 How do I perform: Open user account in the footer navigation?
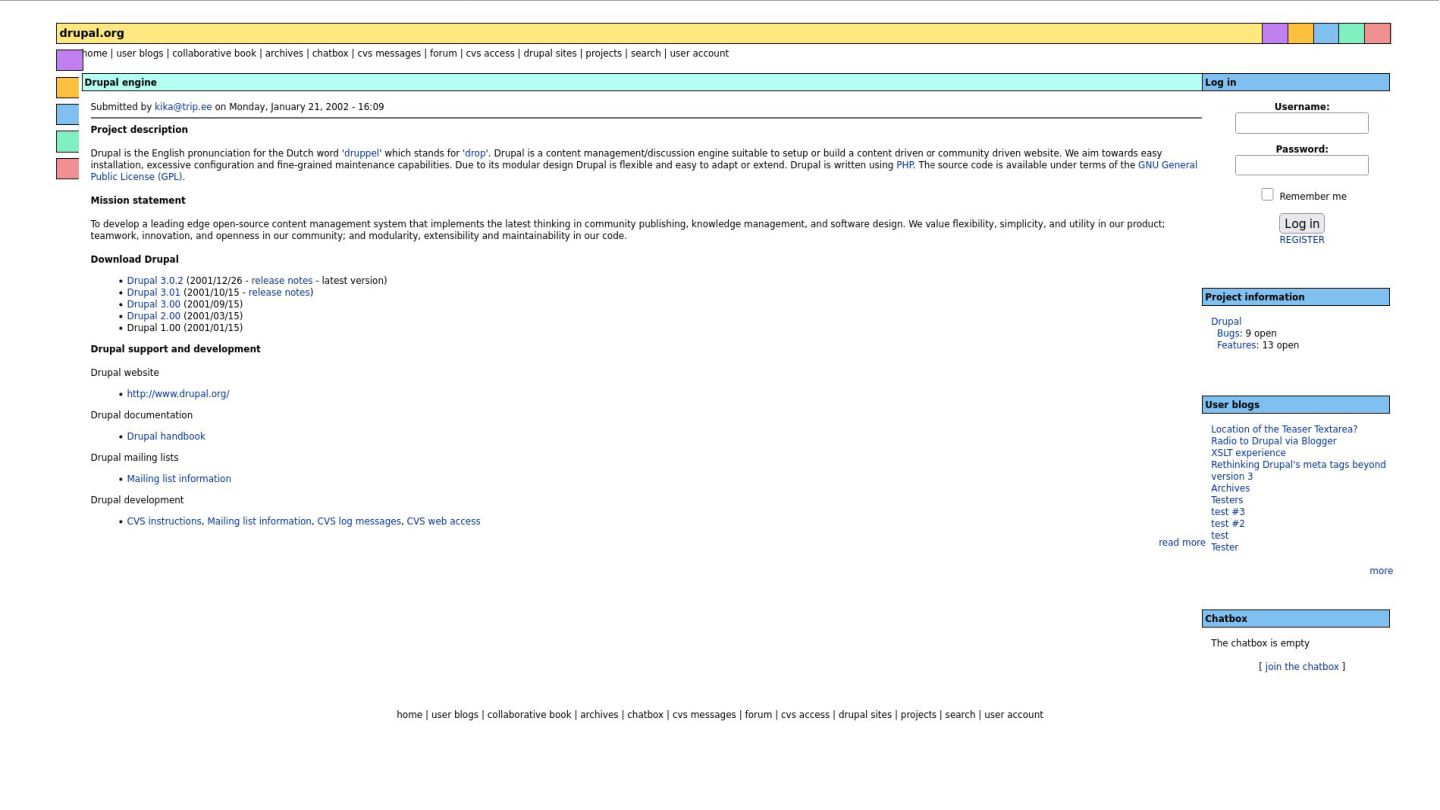pyautogui.click(x=1014, y=715)
